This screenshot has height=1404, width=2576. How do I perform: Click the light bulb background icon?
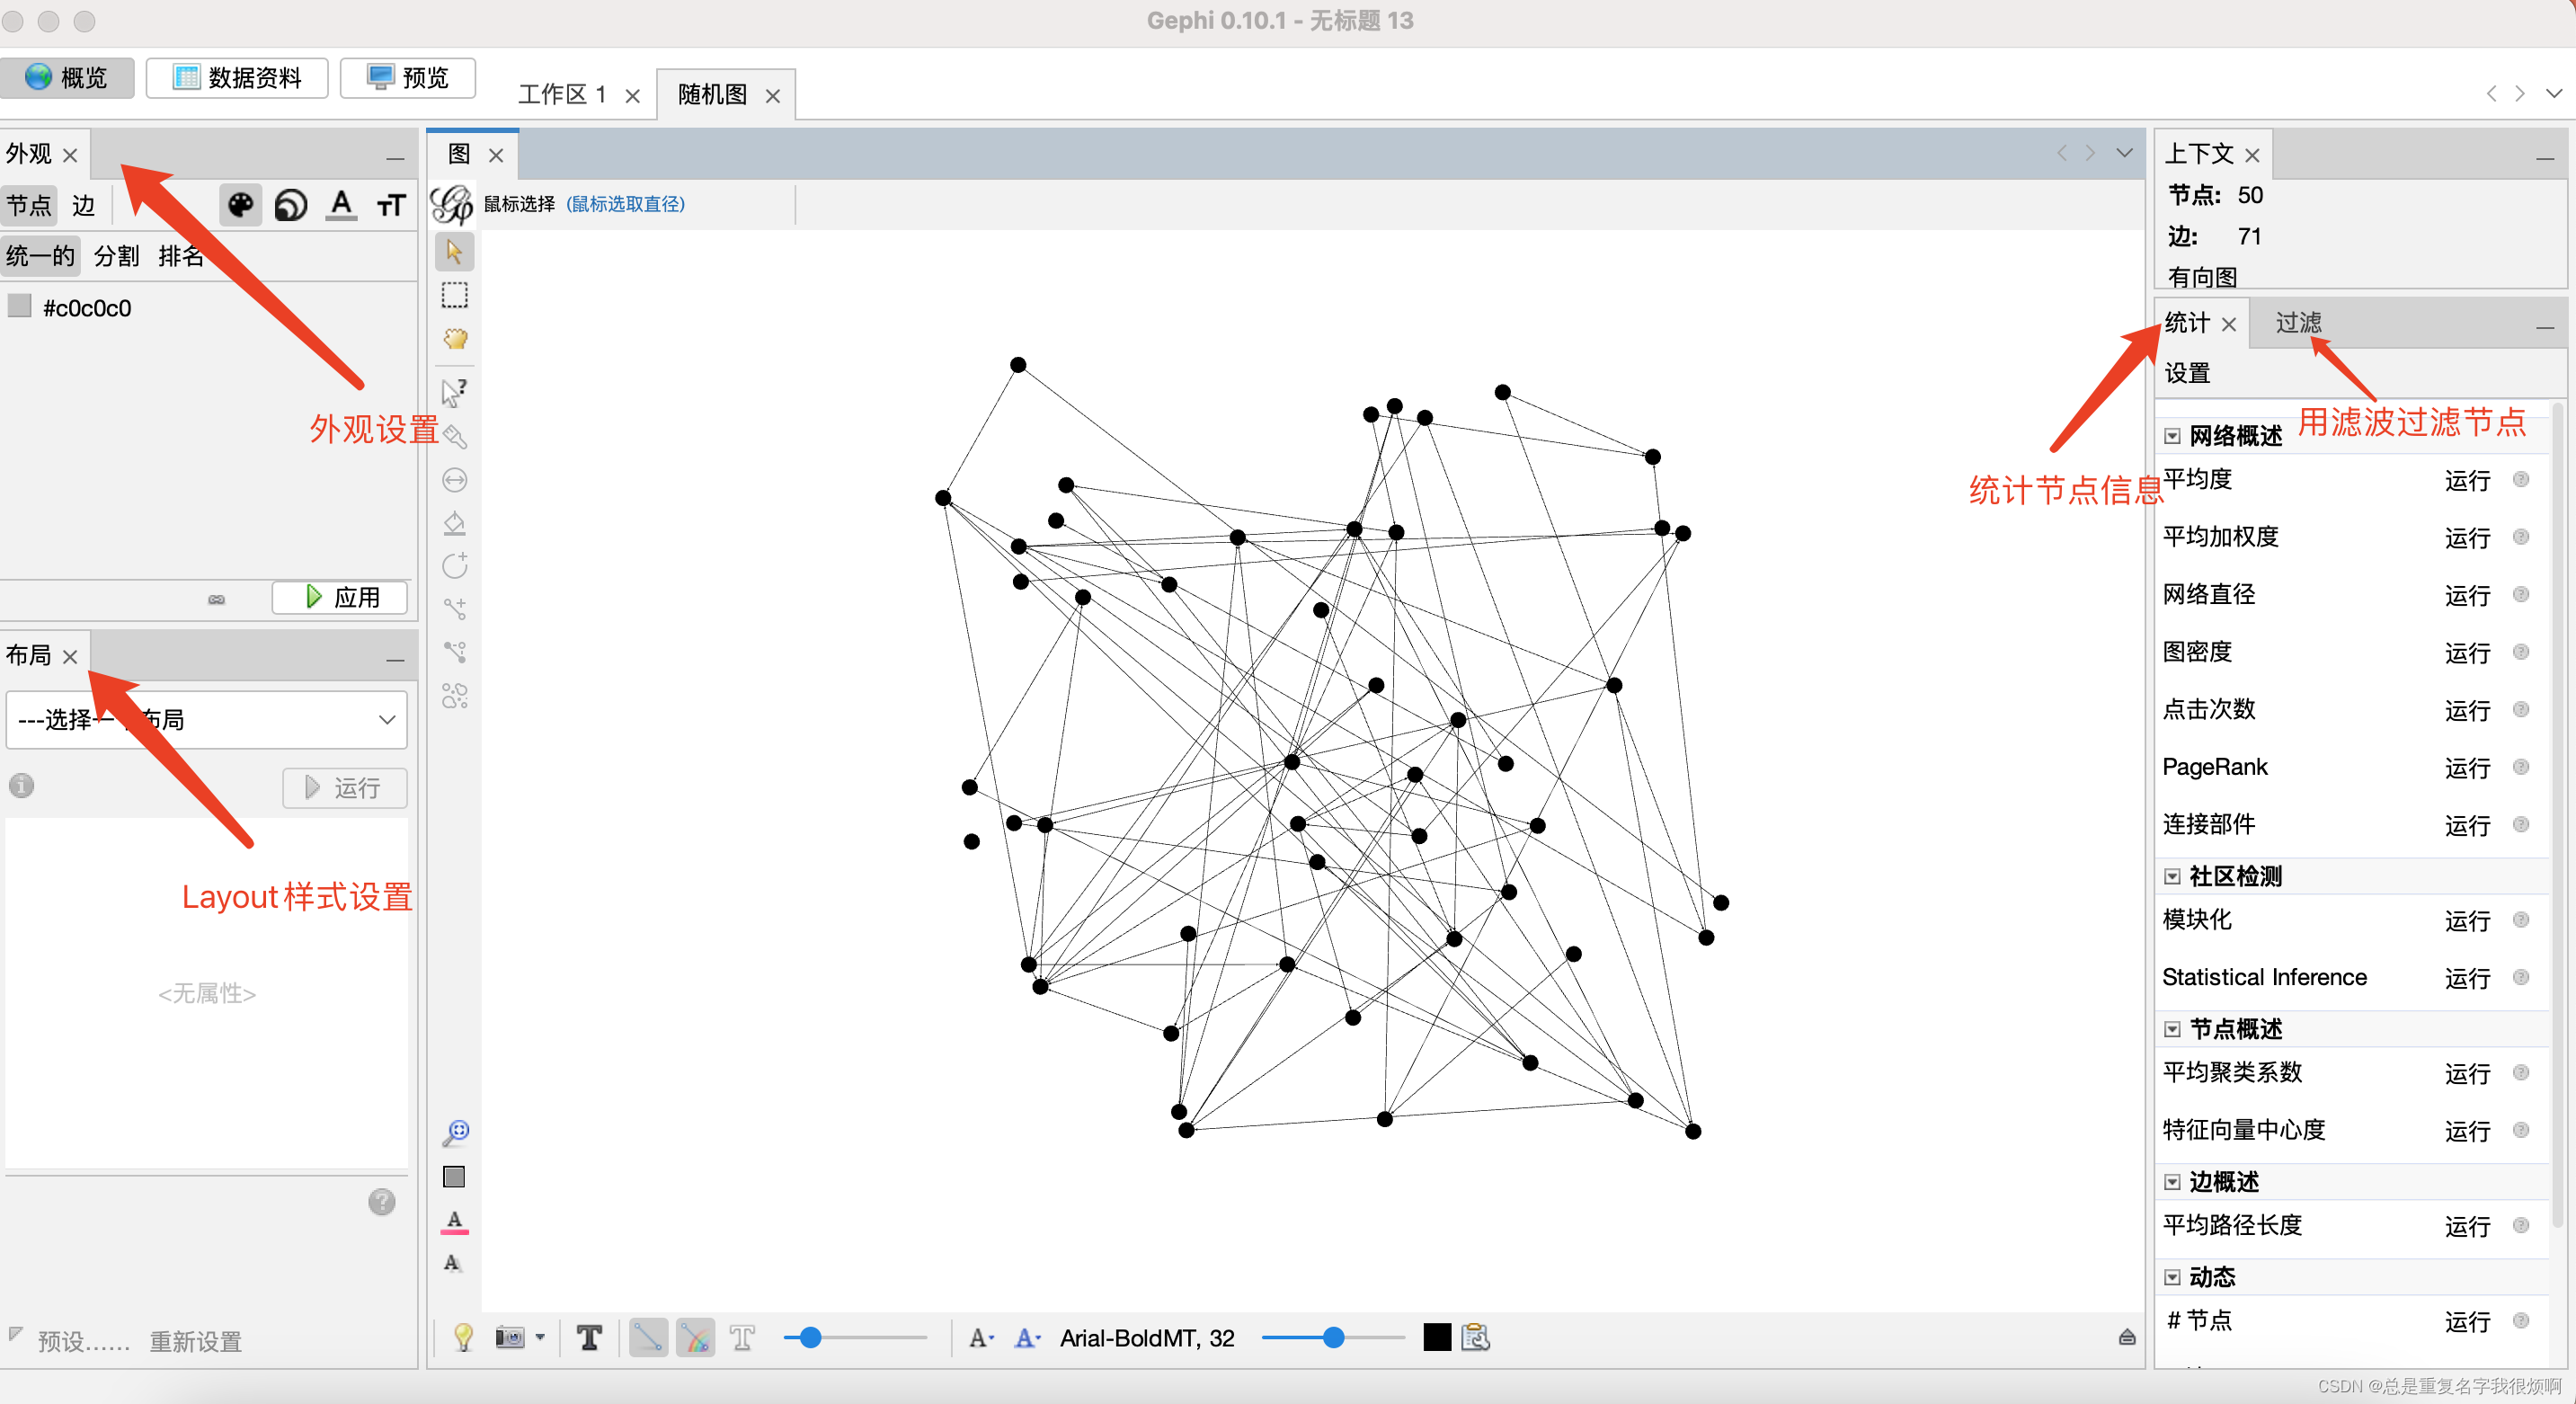point(463,1338)
